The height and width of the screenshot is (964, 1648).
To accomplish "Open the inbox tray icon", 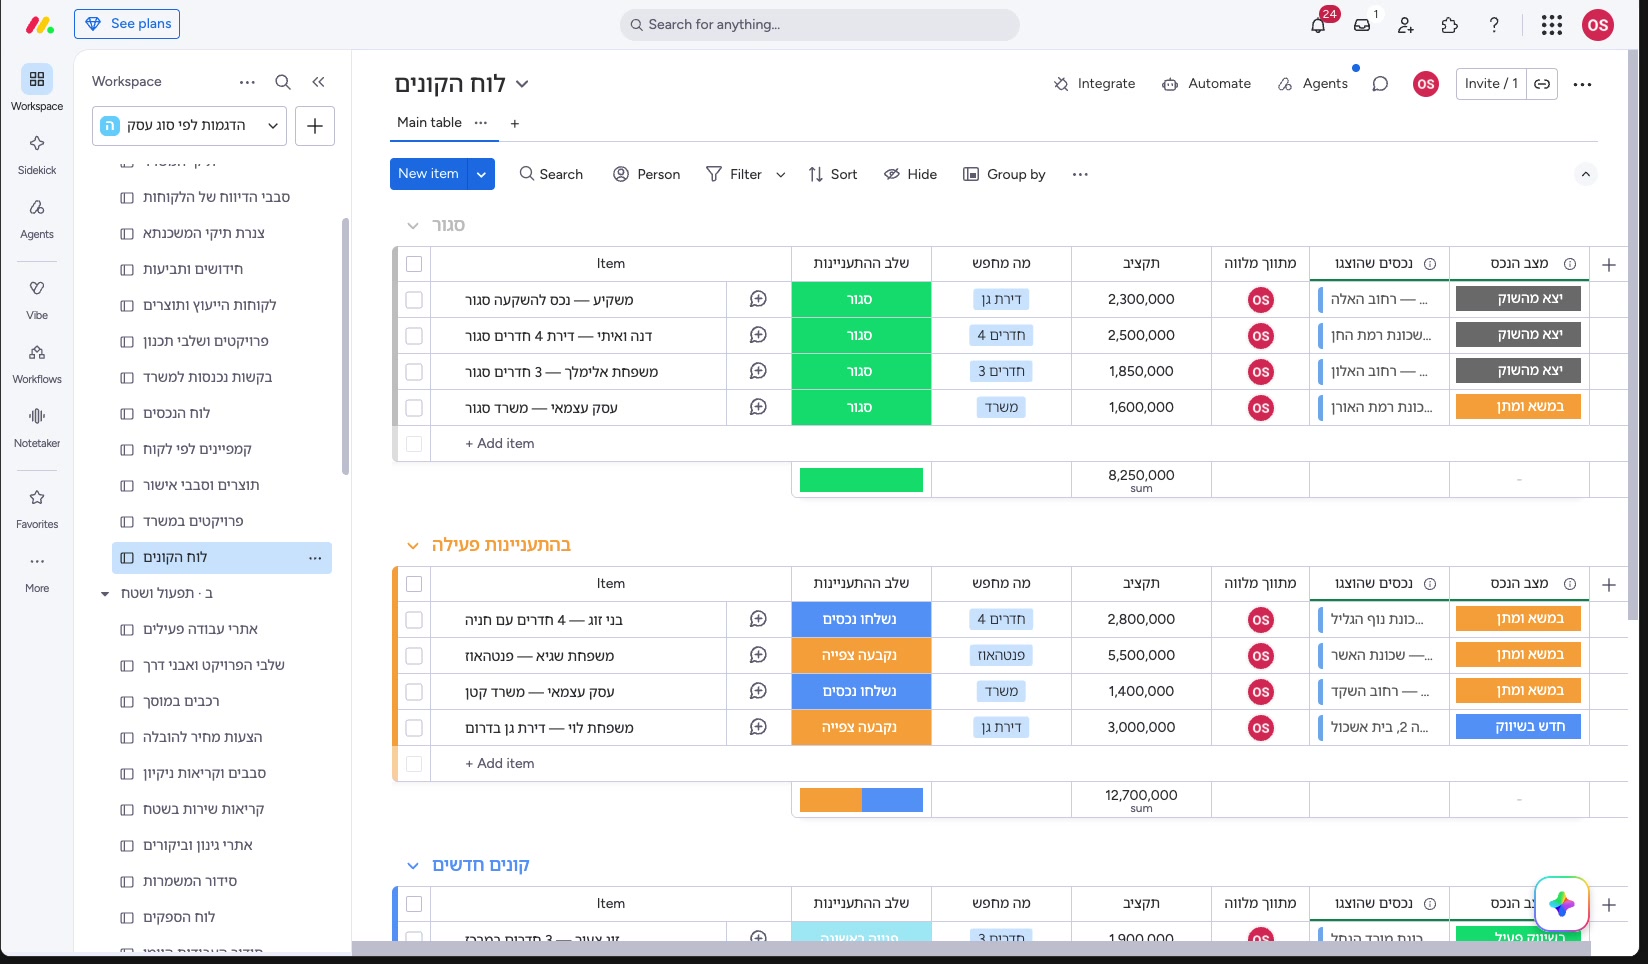I will point(1362,25).
